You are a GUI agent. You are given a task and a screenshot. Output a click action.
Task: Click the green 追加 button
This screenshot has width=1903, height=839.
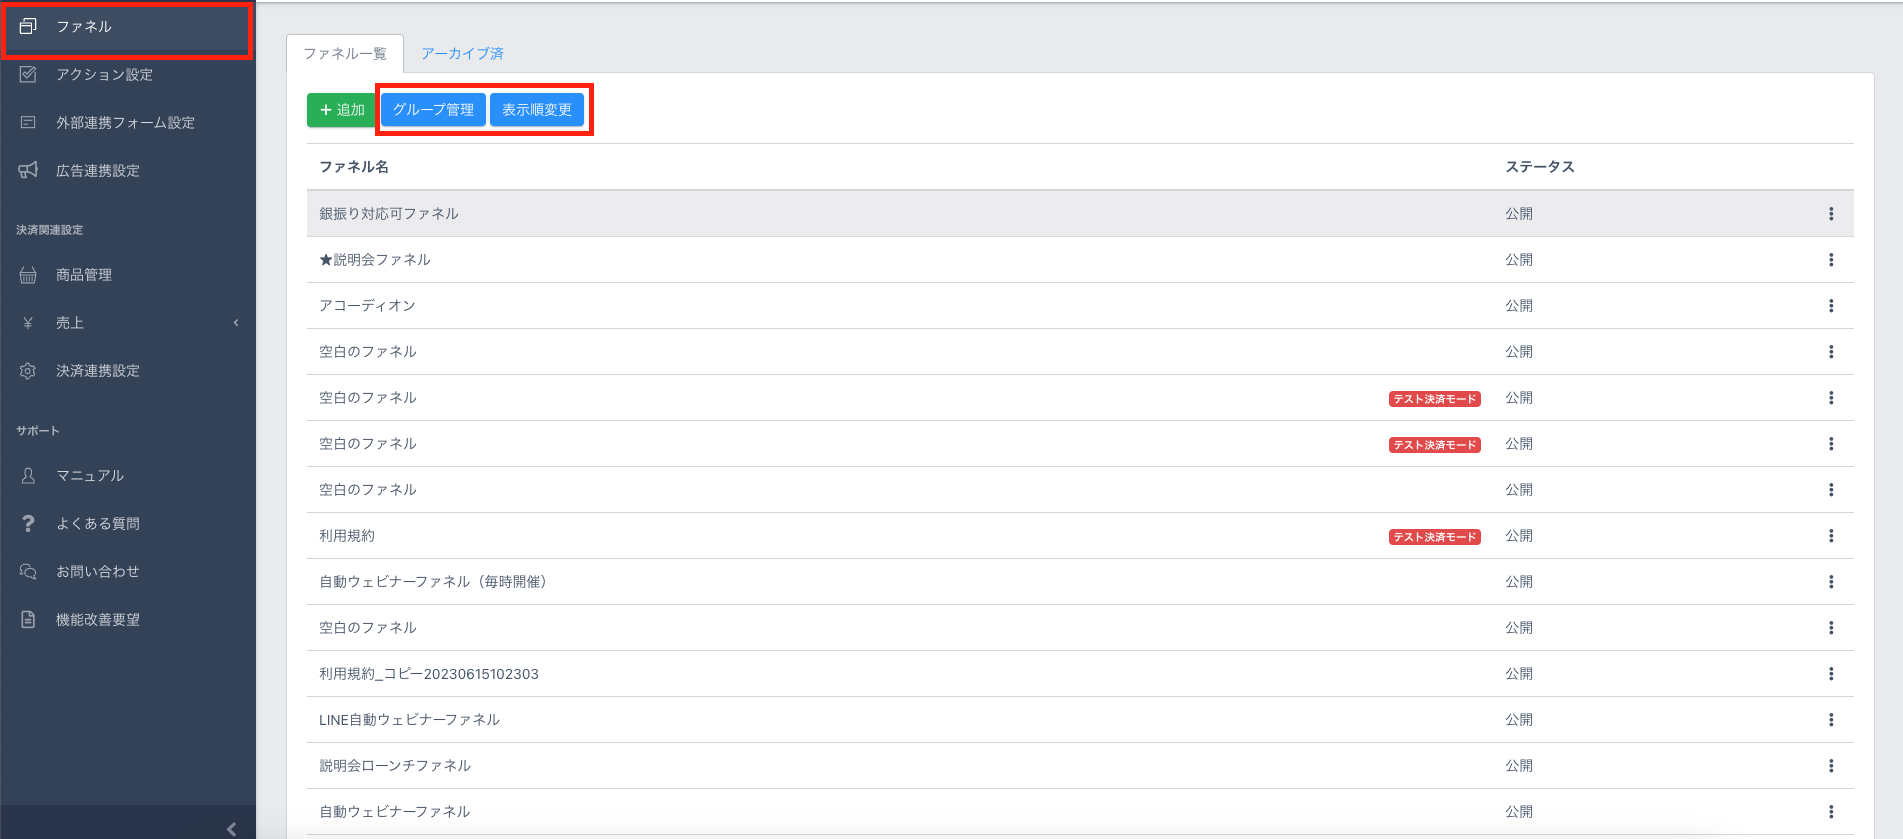(341, 110)
